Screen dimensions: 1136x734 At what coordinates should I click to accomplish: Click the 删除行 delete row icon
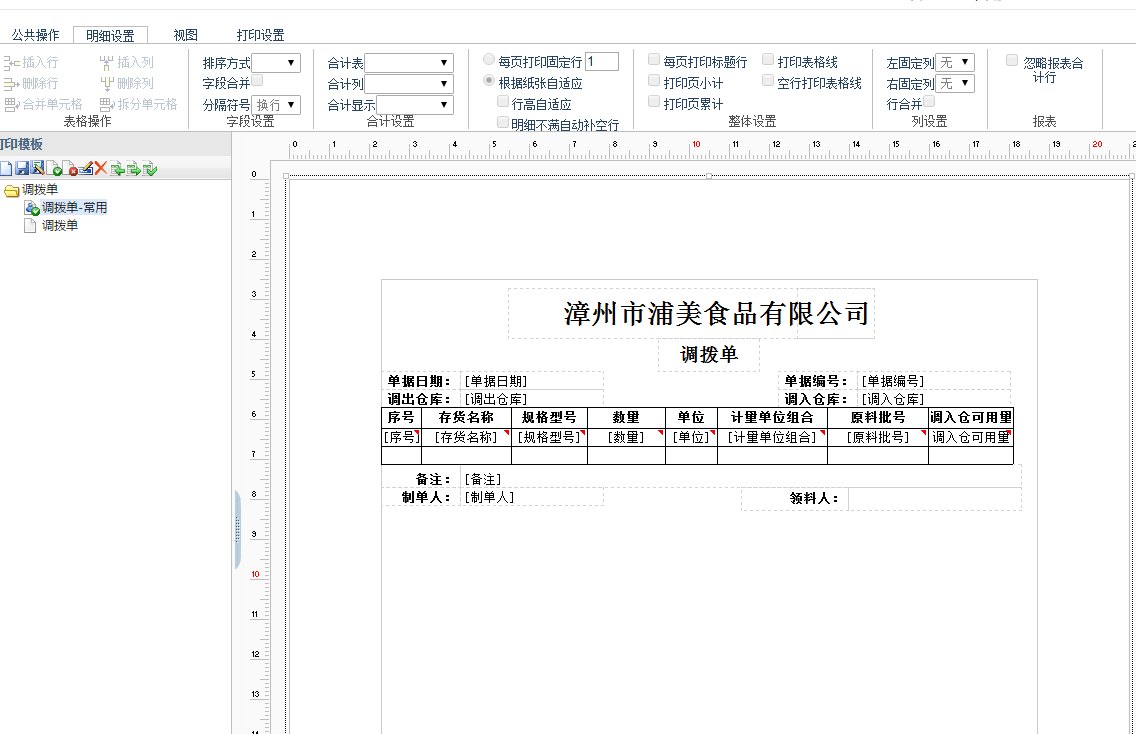(x=12, y=84)
